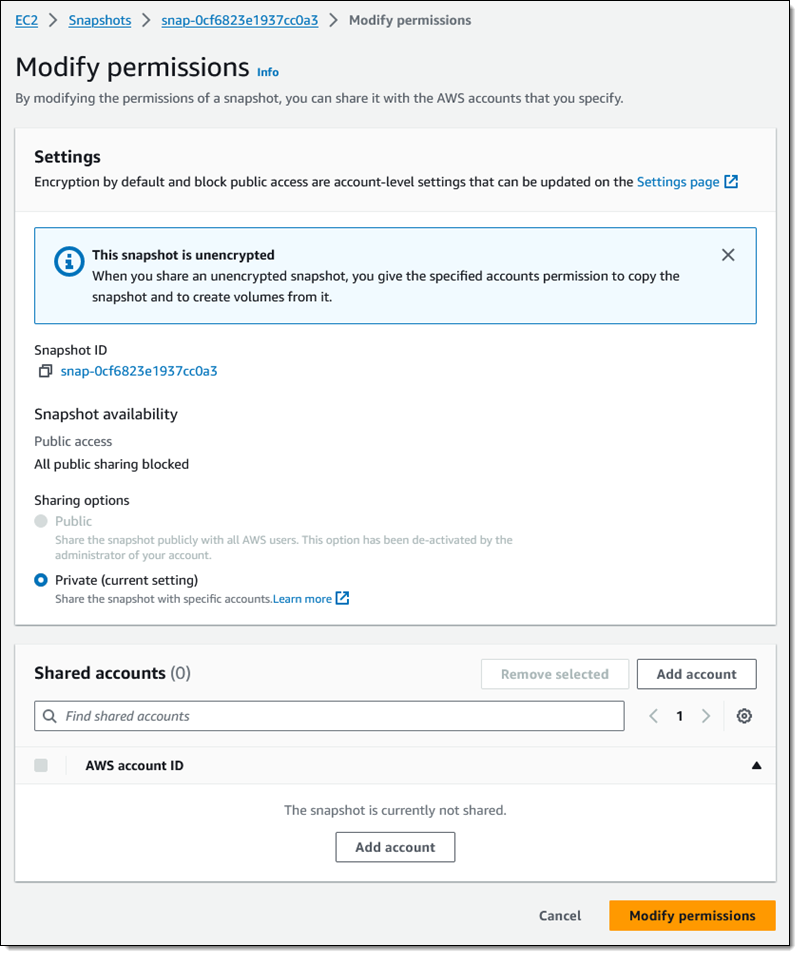
Task: Sort by AWS account ID triangle
Action: point(756,765)
